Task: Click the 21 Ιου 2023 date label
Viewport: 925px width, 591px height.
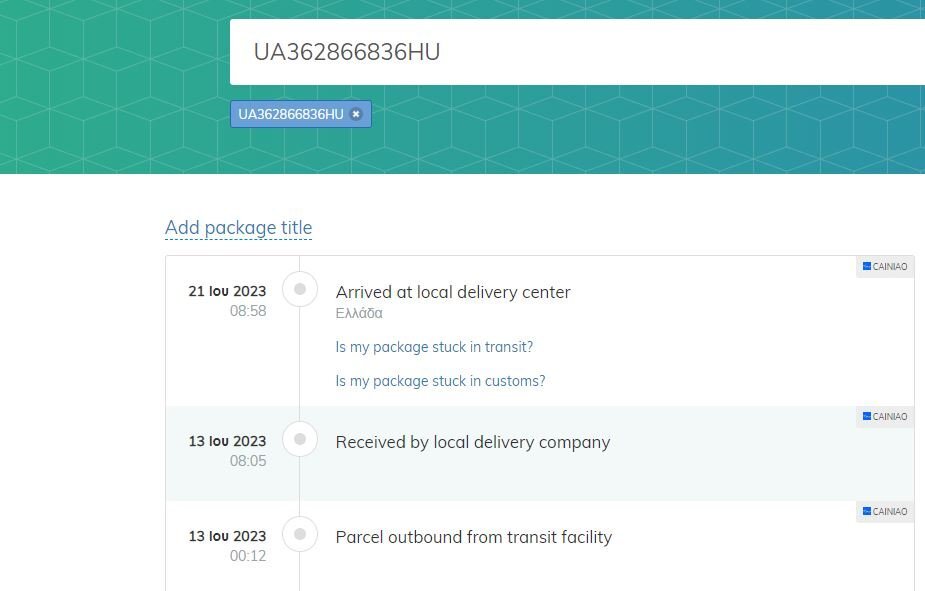Action: (x=227, y=291)
